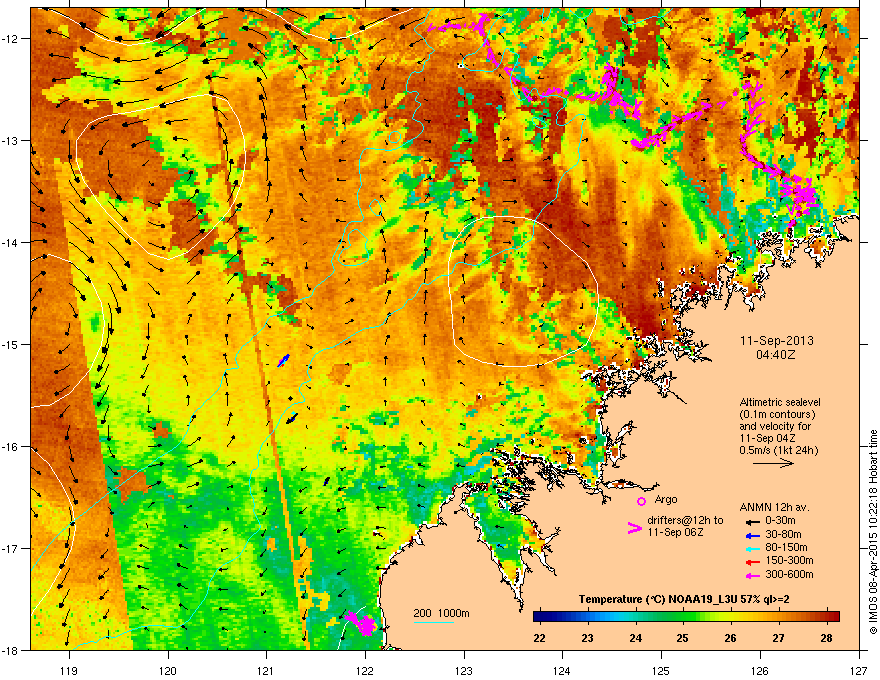The height and width of the screenshot is (680, 880).
Task: Click the 22 value on temperature scale
Action: click(539, 638)
